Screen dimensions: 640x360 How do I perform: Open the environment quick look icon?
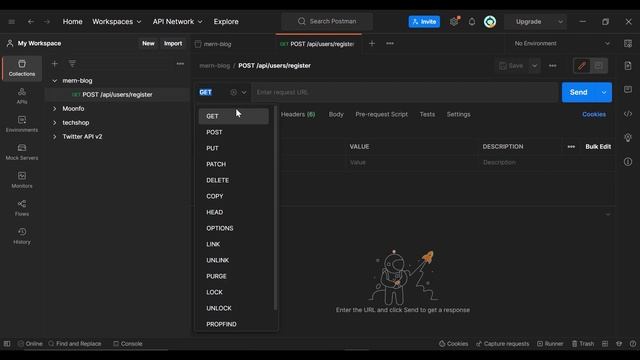click(x=628, y=44)
